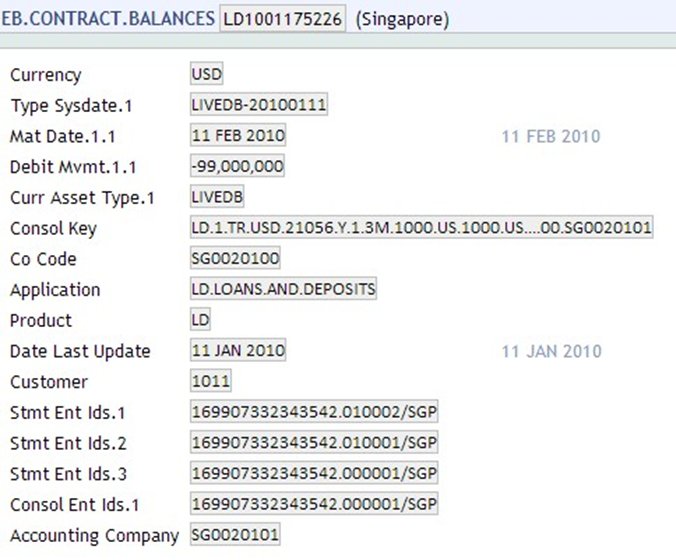Click the grey 11 FEB 2010 enrichment text
676x560 pixels.
point(550,136)
